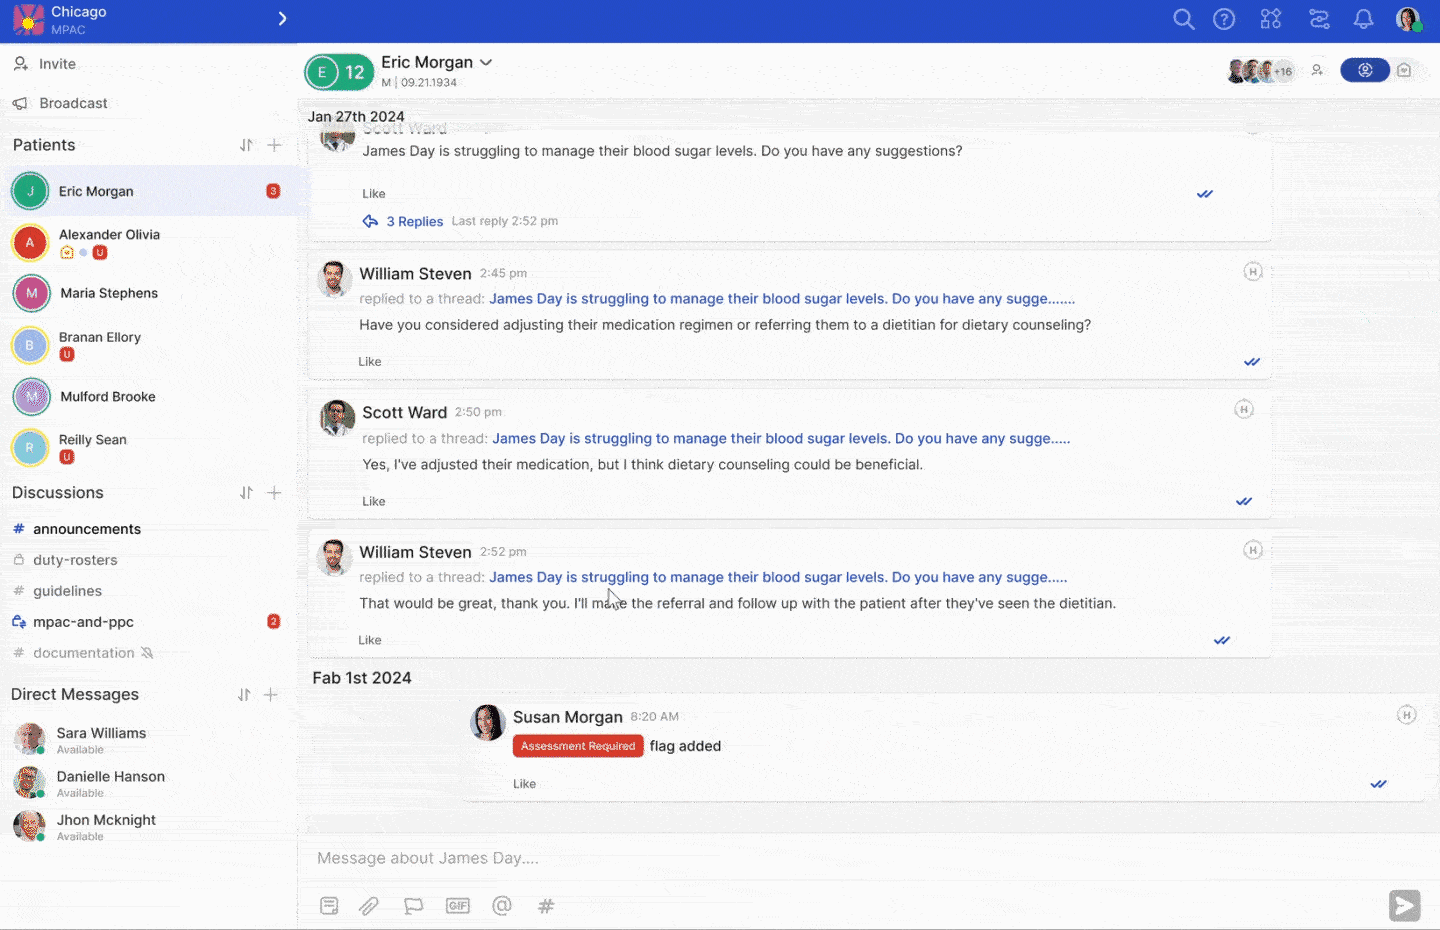Click the Broadcast link in sidebar
The width and height of the screenshot is (1440, 930).
(73, 103)
